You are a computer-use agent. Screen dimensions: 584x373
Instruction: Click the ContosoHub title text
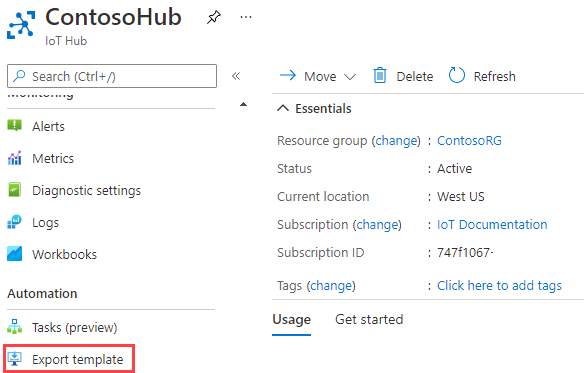pyautogui.click(x=113, y=17)
